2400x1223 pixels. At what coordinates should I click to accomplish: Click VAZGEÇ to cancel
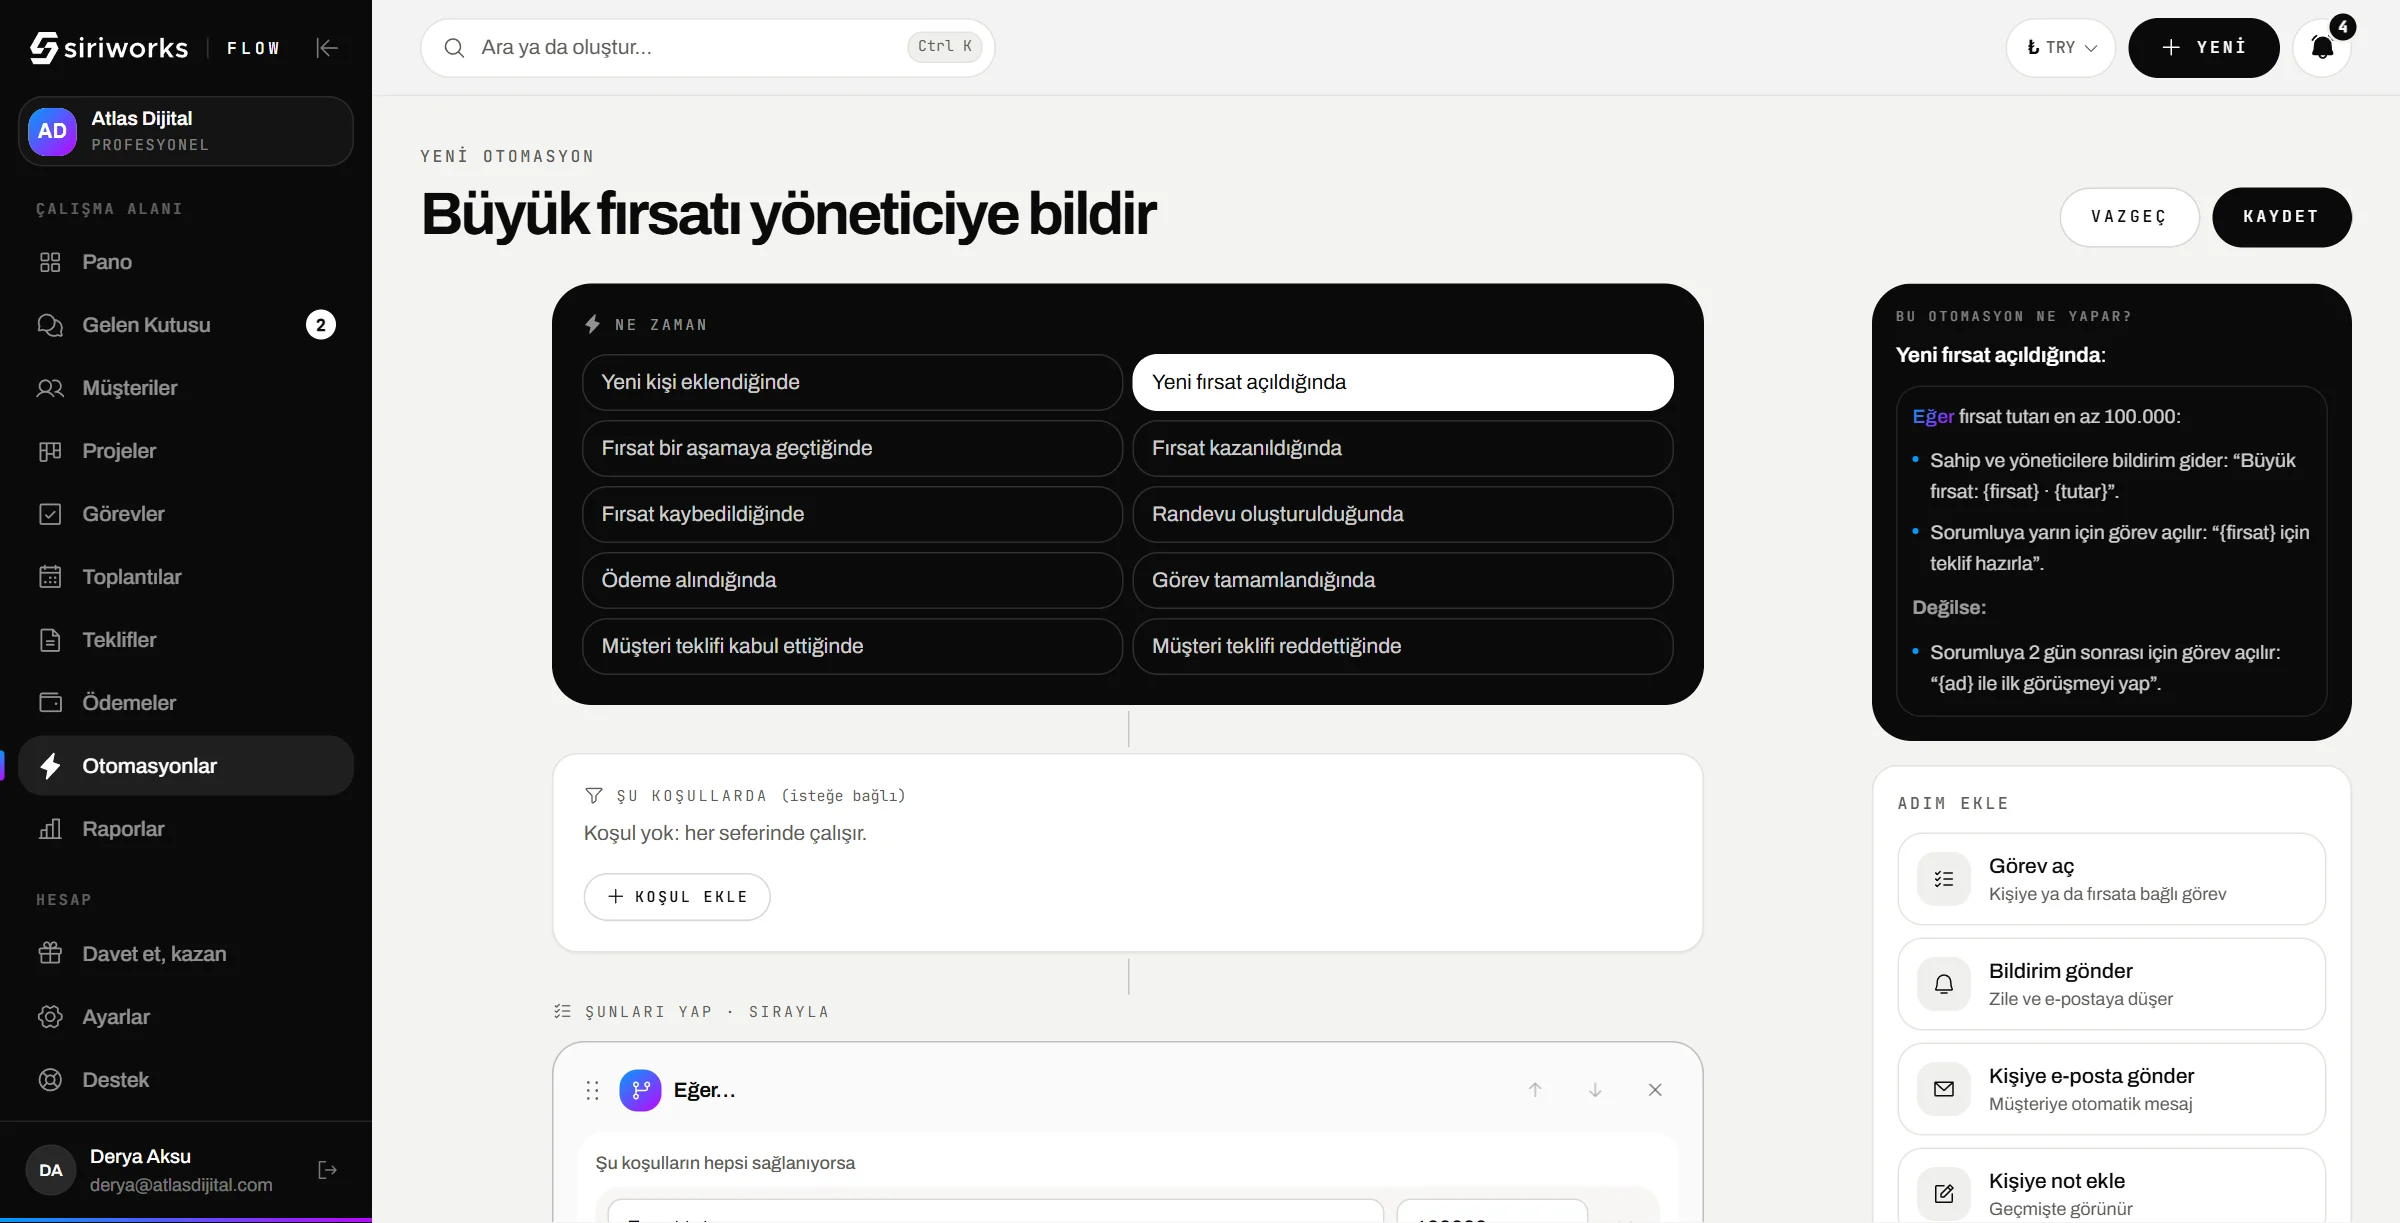[2129, 217]
